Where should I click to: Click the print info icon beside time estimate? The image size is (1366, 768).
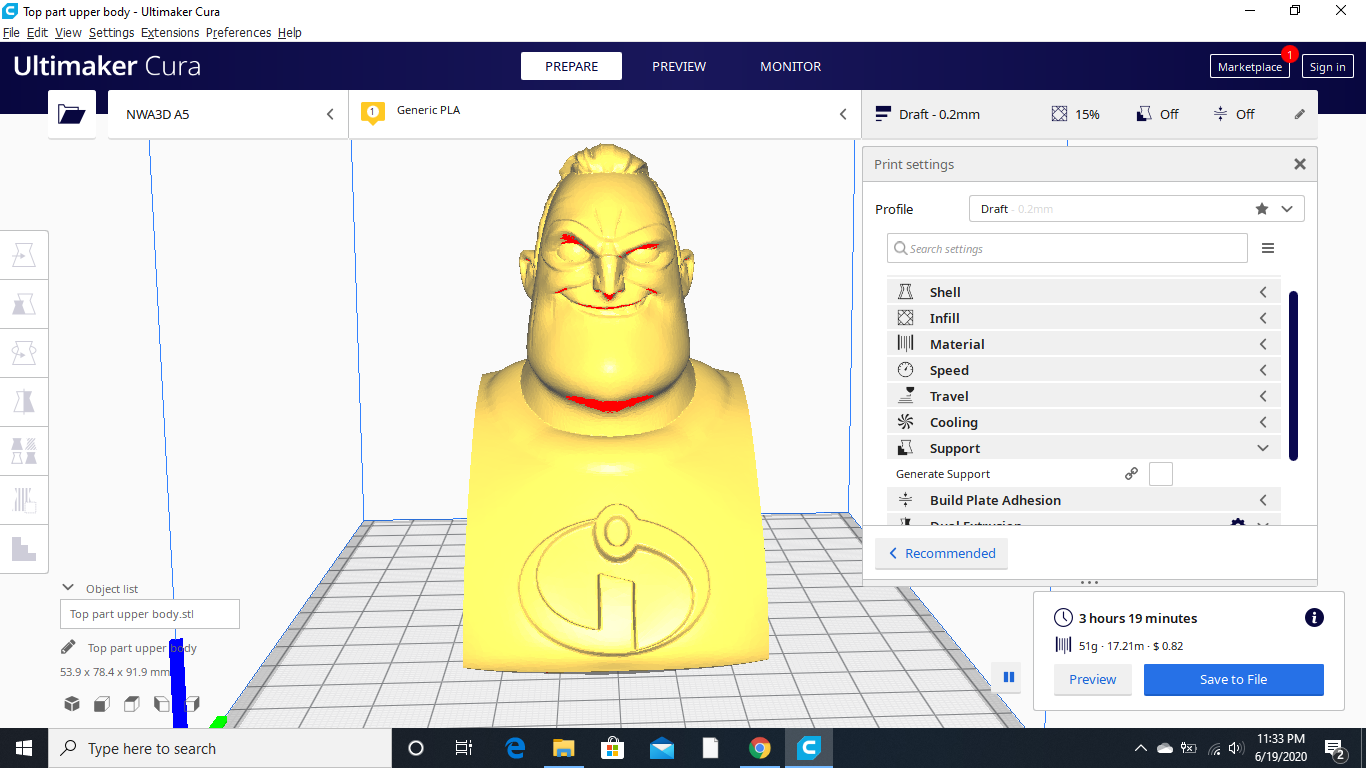click(x=1314, y=618)
